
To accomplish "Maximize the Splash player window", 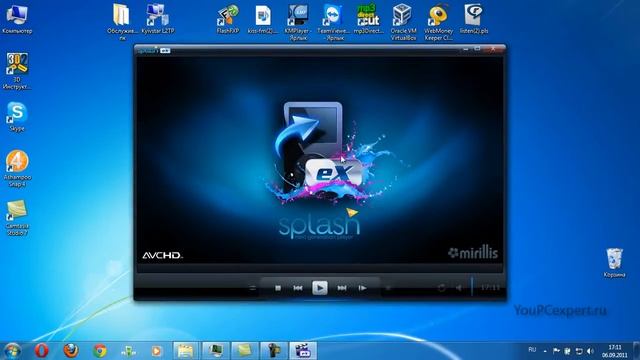I will [477, 49].
